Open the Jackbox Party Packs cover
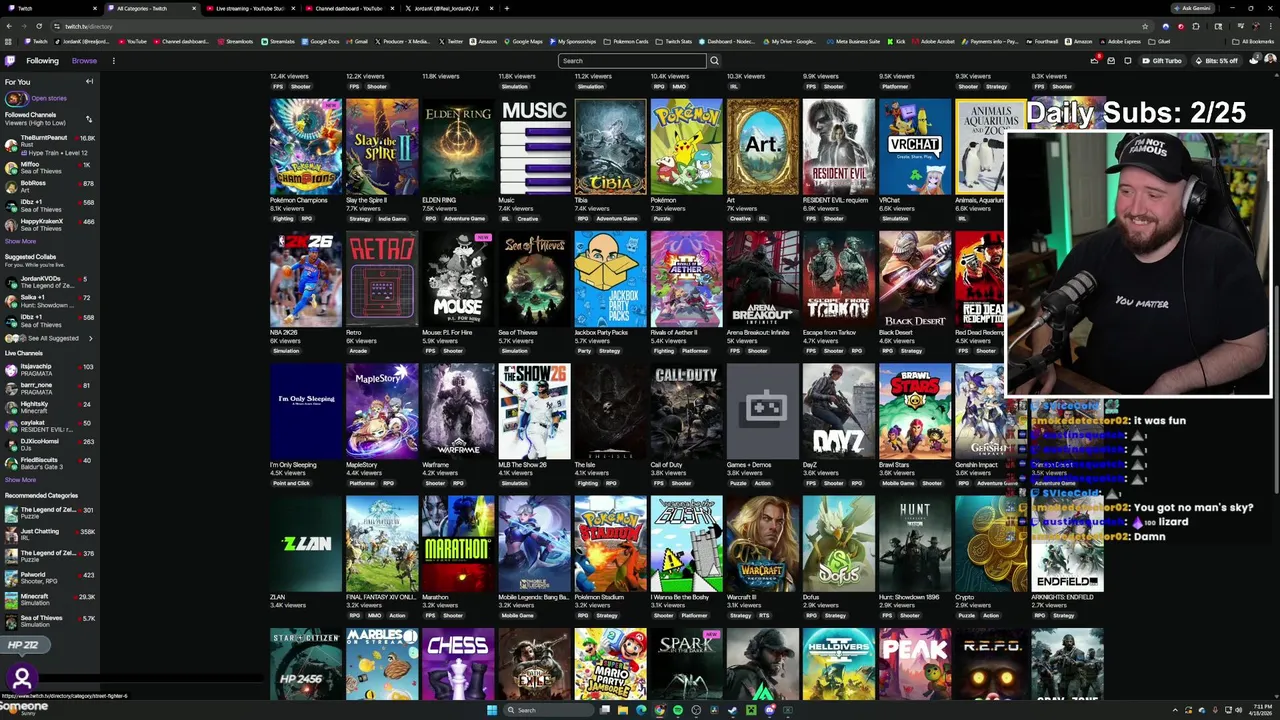This screenshot has width=1280, height=720. tap(610, 279)
